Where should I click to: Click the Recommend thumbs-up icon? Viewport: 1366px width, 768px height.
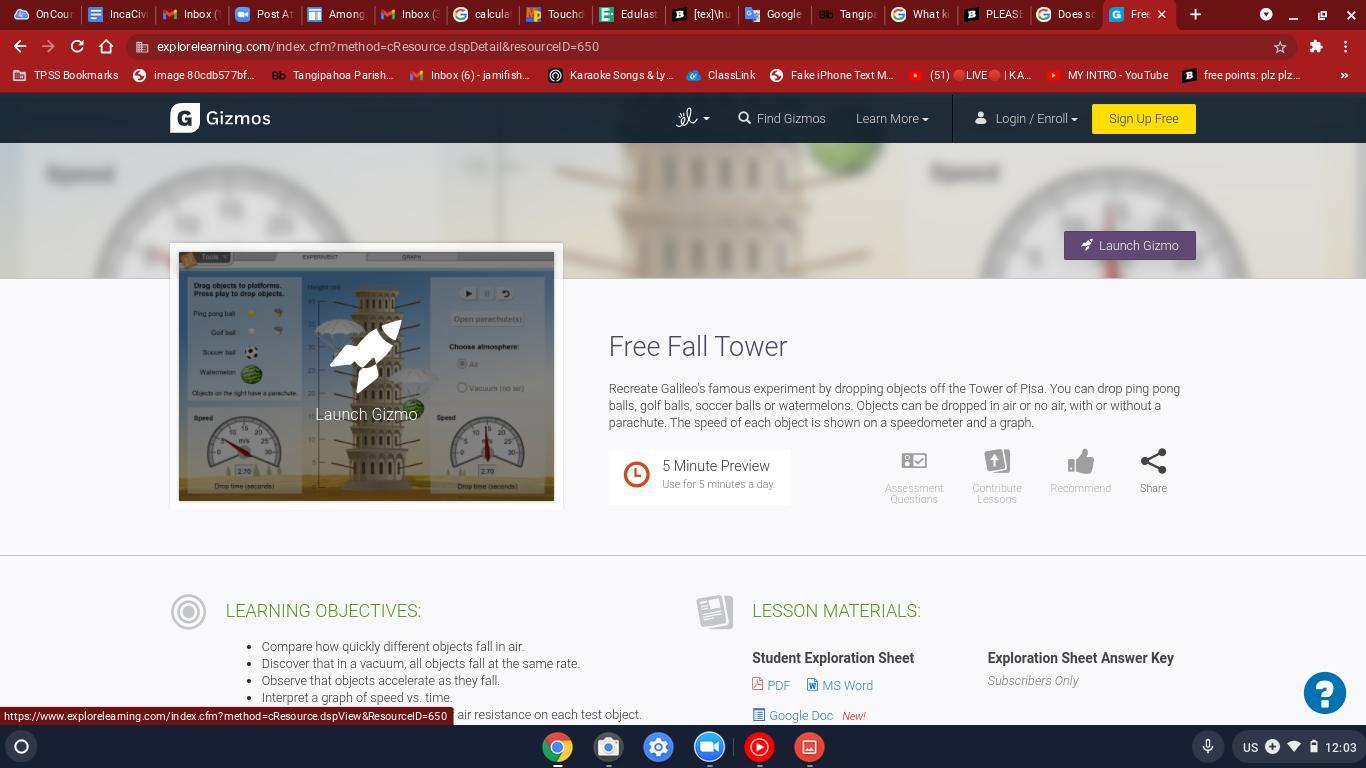[x=1080, y=471]
